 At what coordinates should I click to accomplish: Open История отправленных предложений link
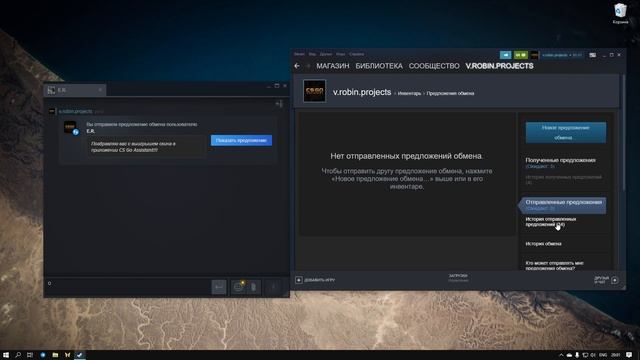point(551,222)
